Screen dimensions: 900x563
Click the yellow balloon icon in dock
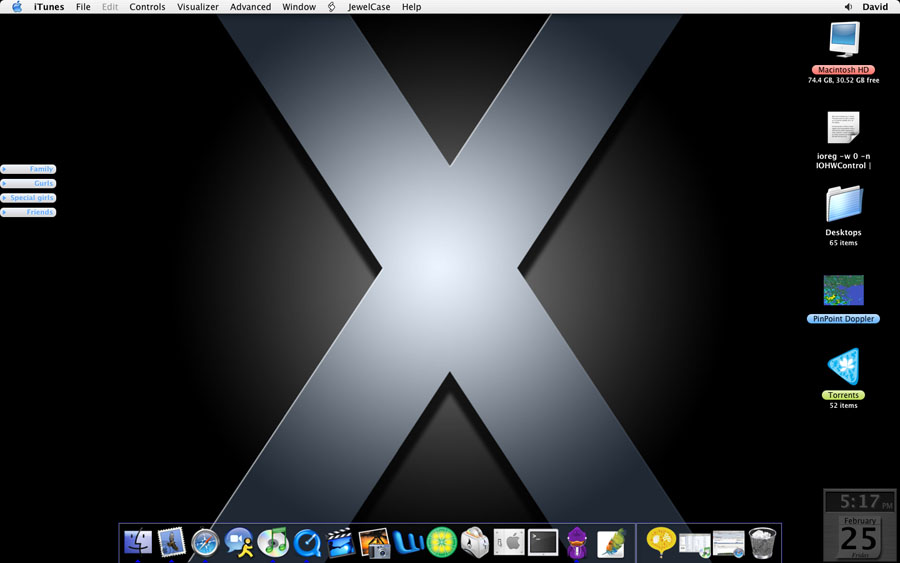[661, 542]
